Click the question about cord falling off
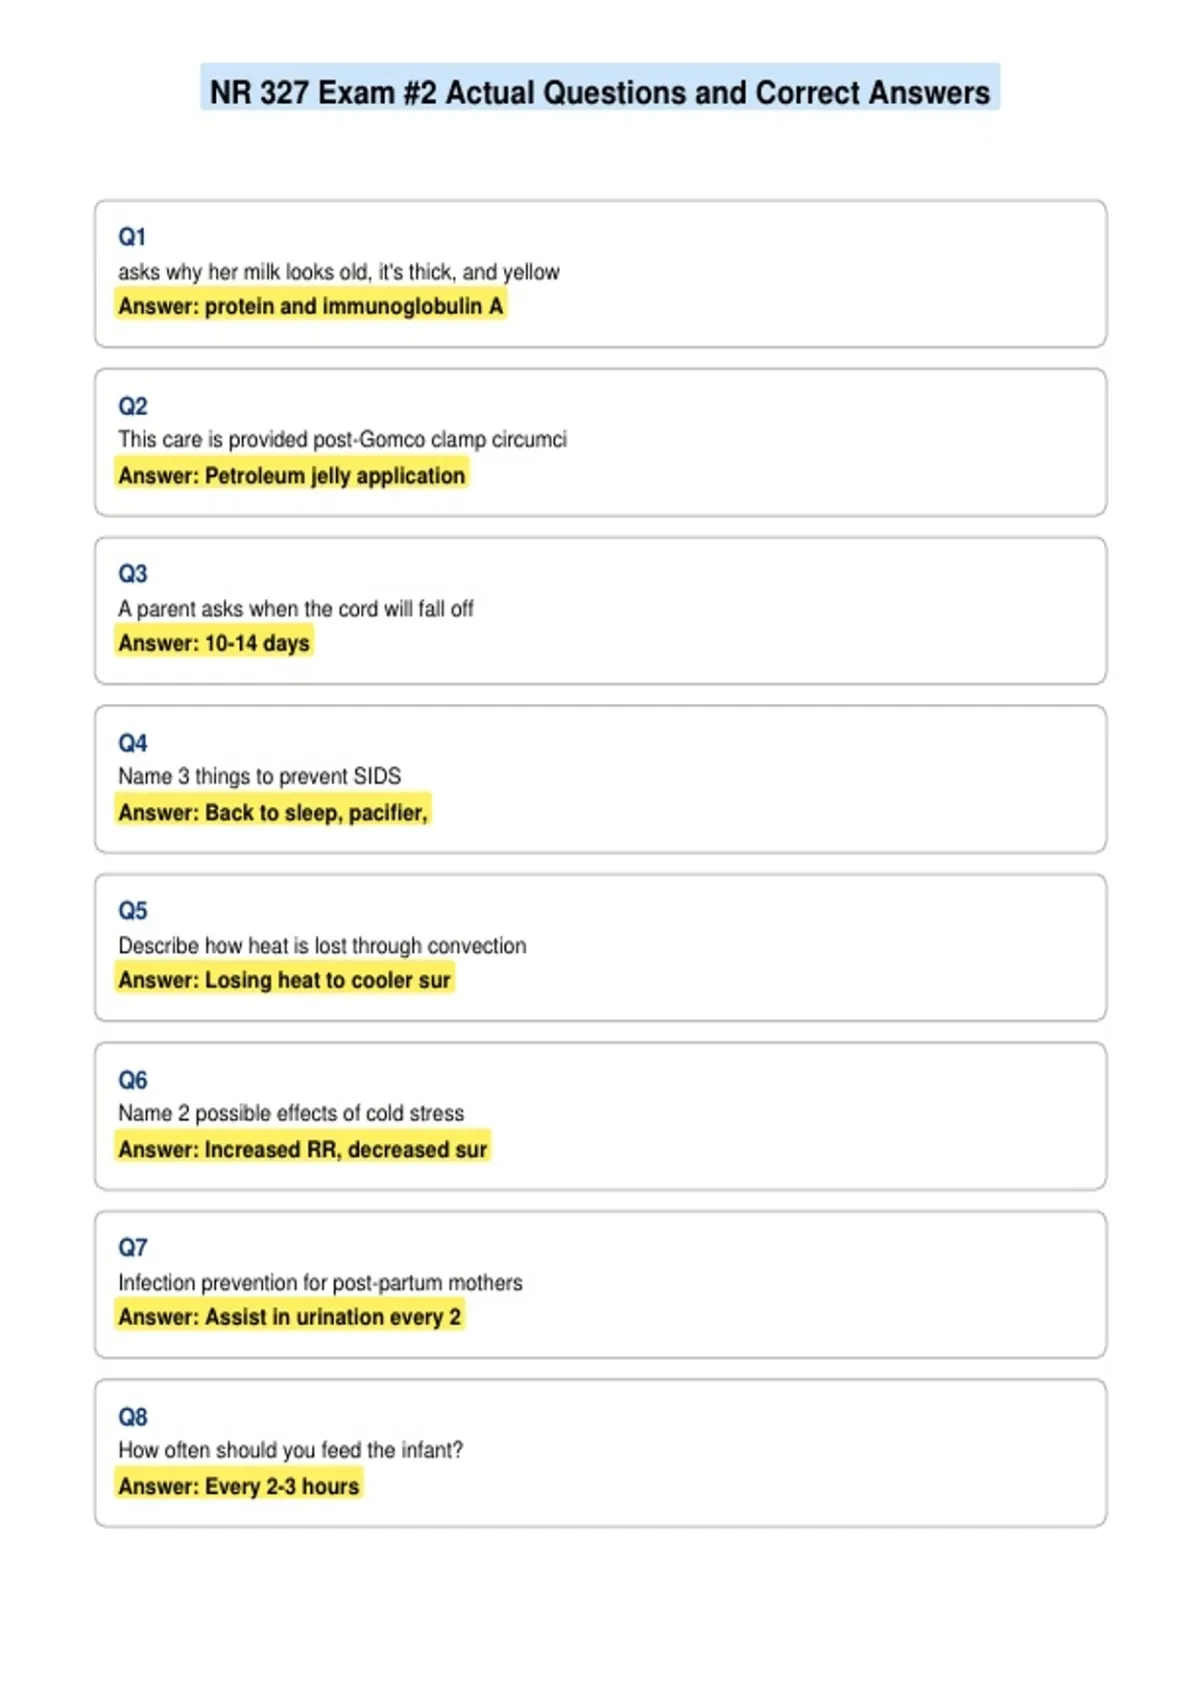The height and width of the screenshot is (1700, 1200). (296, 609)
